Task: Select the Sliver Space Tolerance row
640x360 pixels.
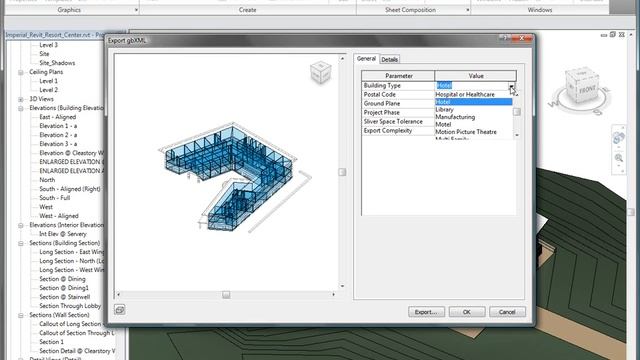Action: [x=398, y=122]
